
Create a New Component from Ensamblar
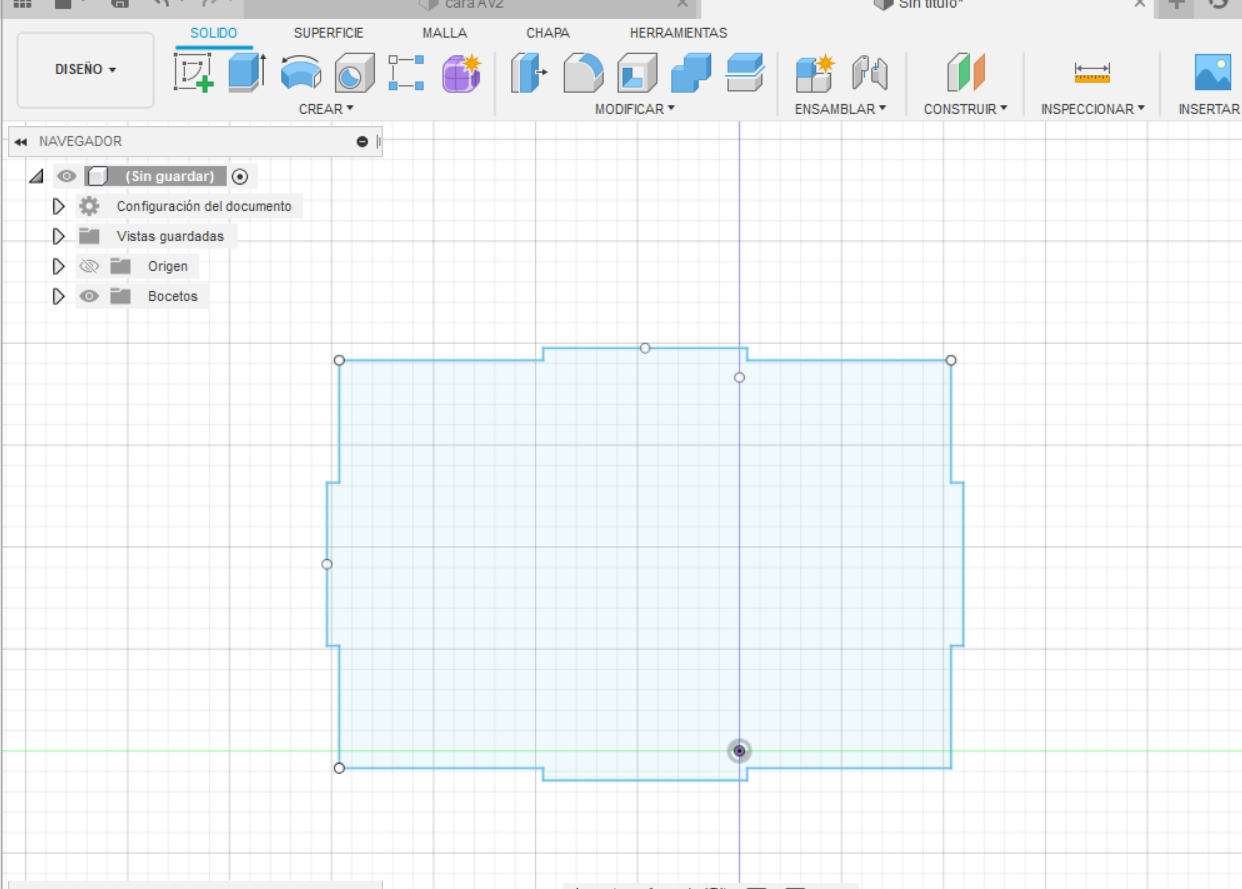coord(814,73)
